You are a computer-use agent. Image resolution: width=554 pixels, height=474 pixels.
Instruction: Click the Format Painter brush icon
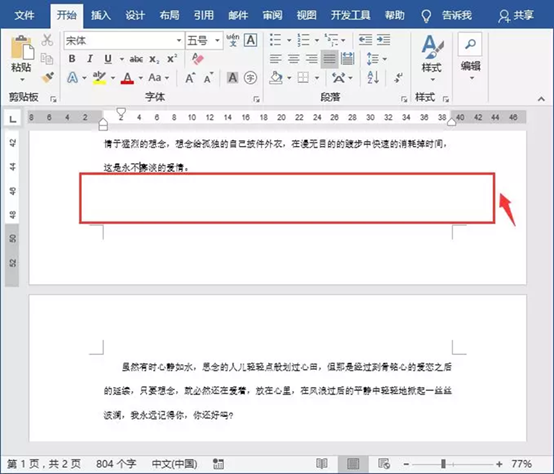(x=47, y=77)
